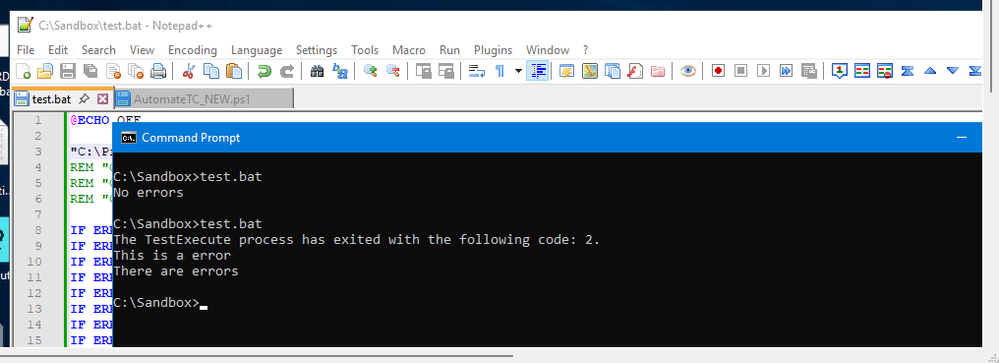Open user-defined language dialog icon
999x363 pixels.
pyautogui.click(x=567, y=71)
